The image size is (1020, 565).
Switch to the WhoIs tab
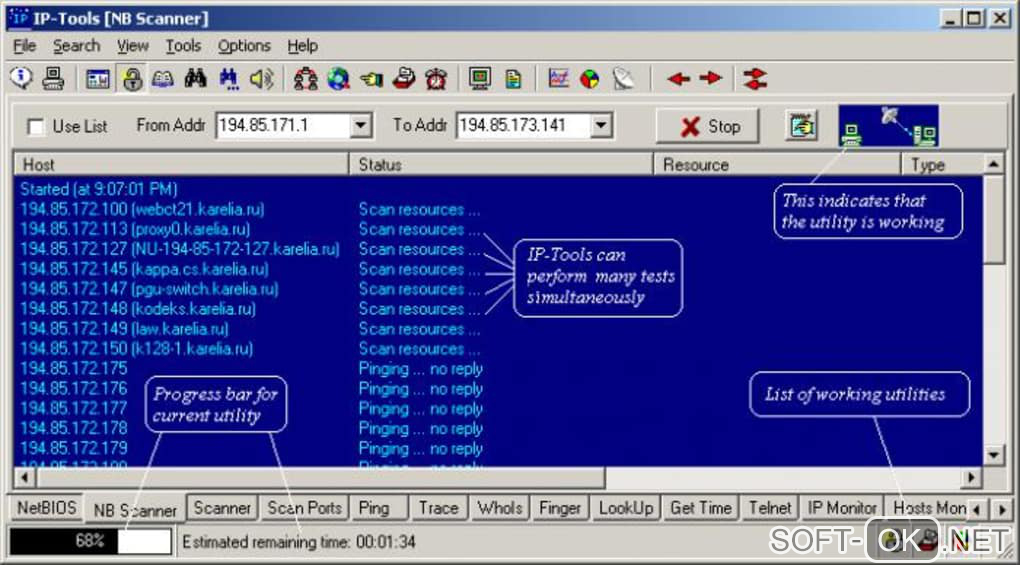pos(500,508)
